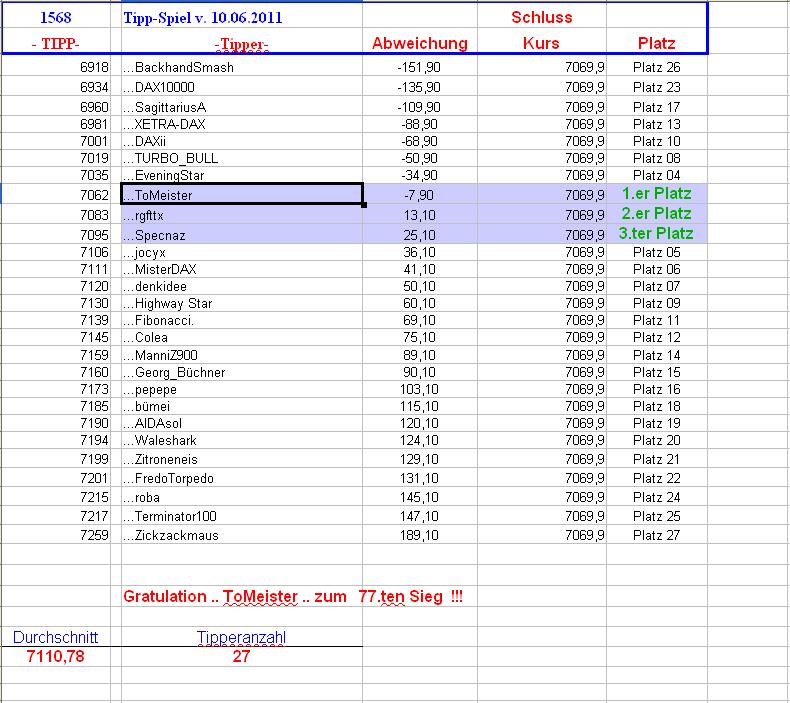Select the '3.ter Platz' cell
This screenshot has height=703, width=790.
(656, 234)
